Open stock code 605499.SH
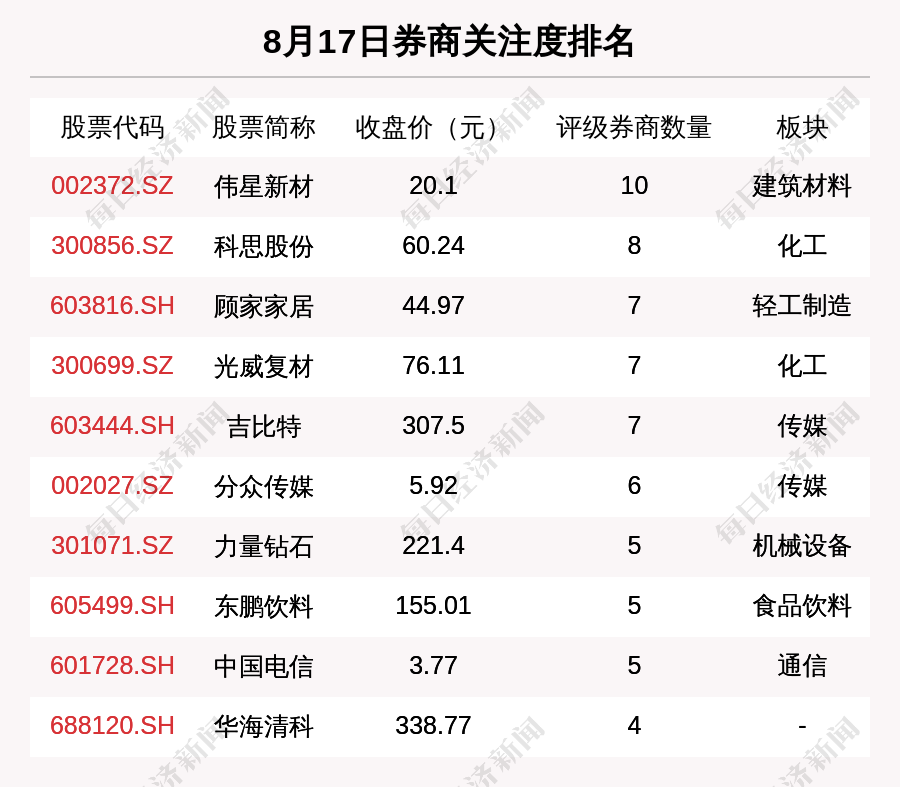This screenshot has height=787, width=900. point(112,606)
